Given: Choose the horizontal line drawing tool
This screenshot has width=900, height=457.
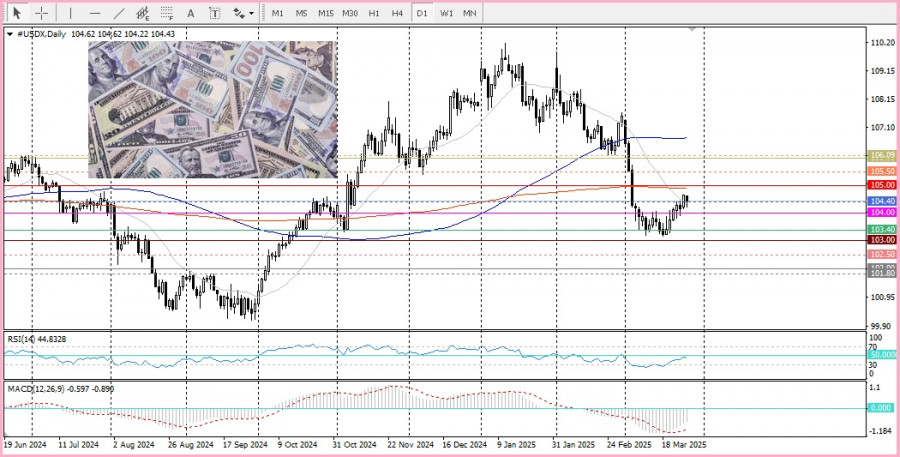Looking at the screenshot, I should point(95,13).
